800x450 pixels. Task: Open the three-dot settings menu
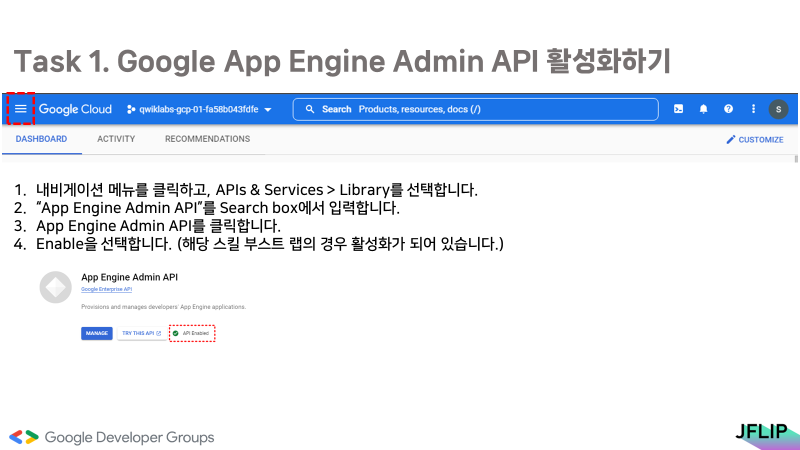[x=754, y=109]
